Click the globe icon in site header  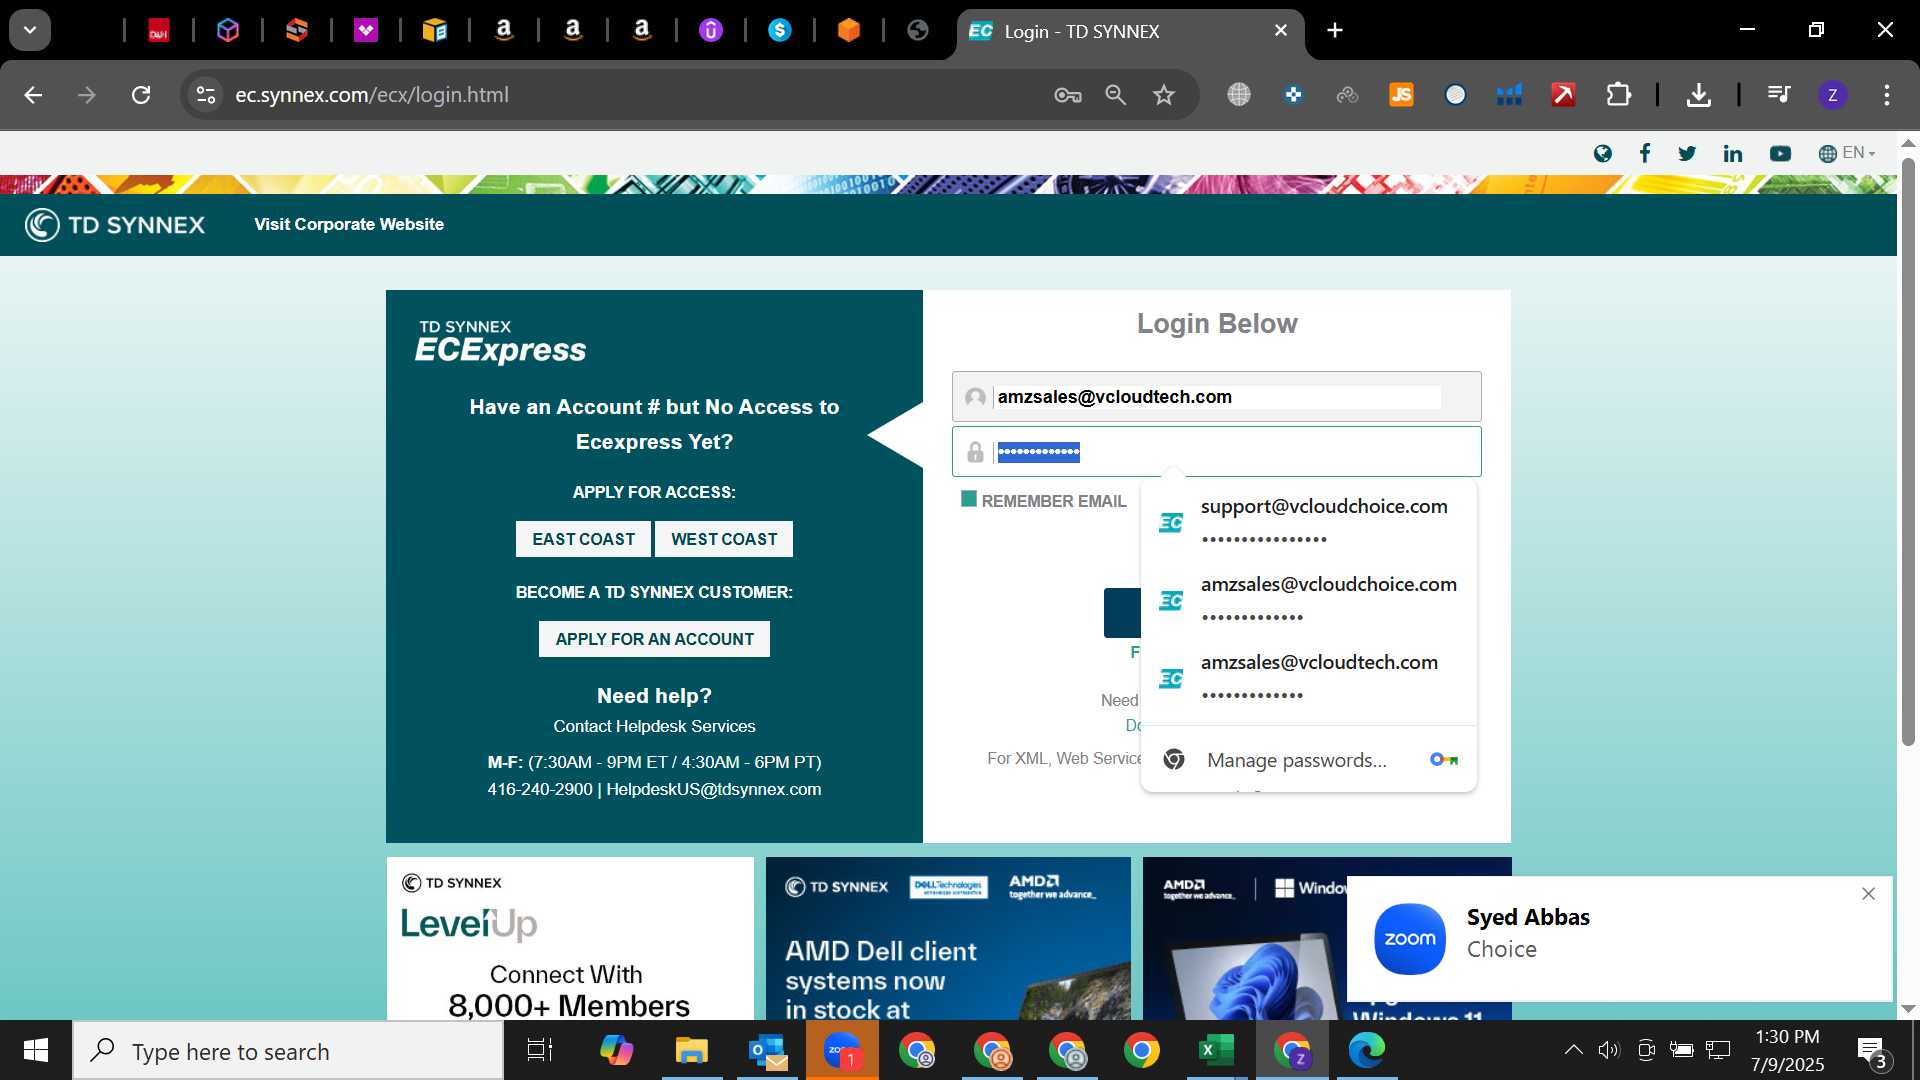[x=1603, y=153]
